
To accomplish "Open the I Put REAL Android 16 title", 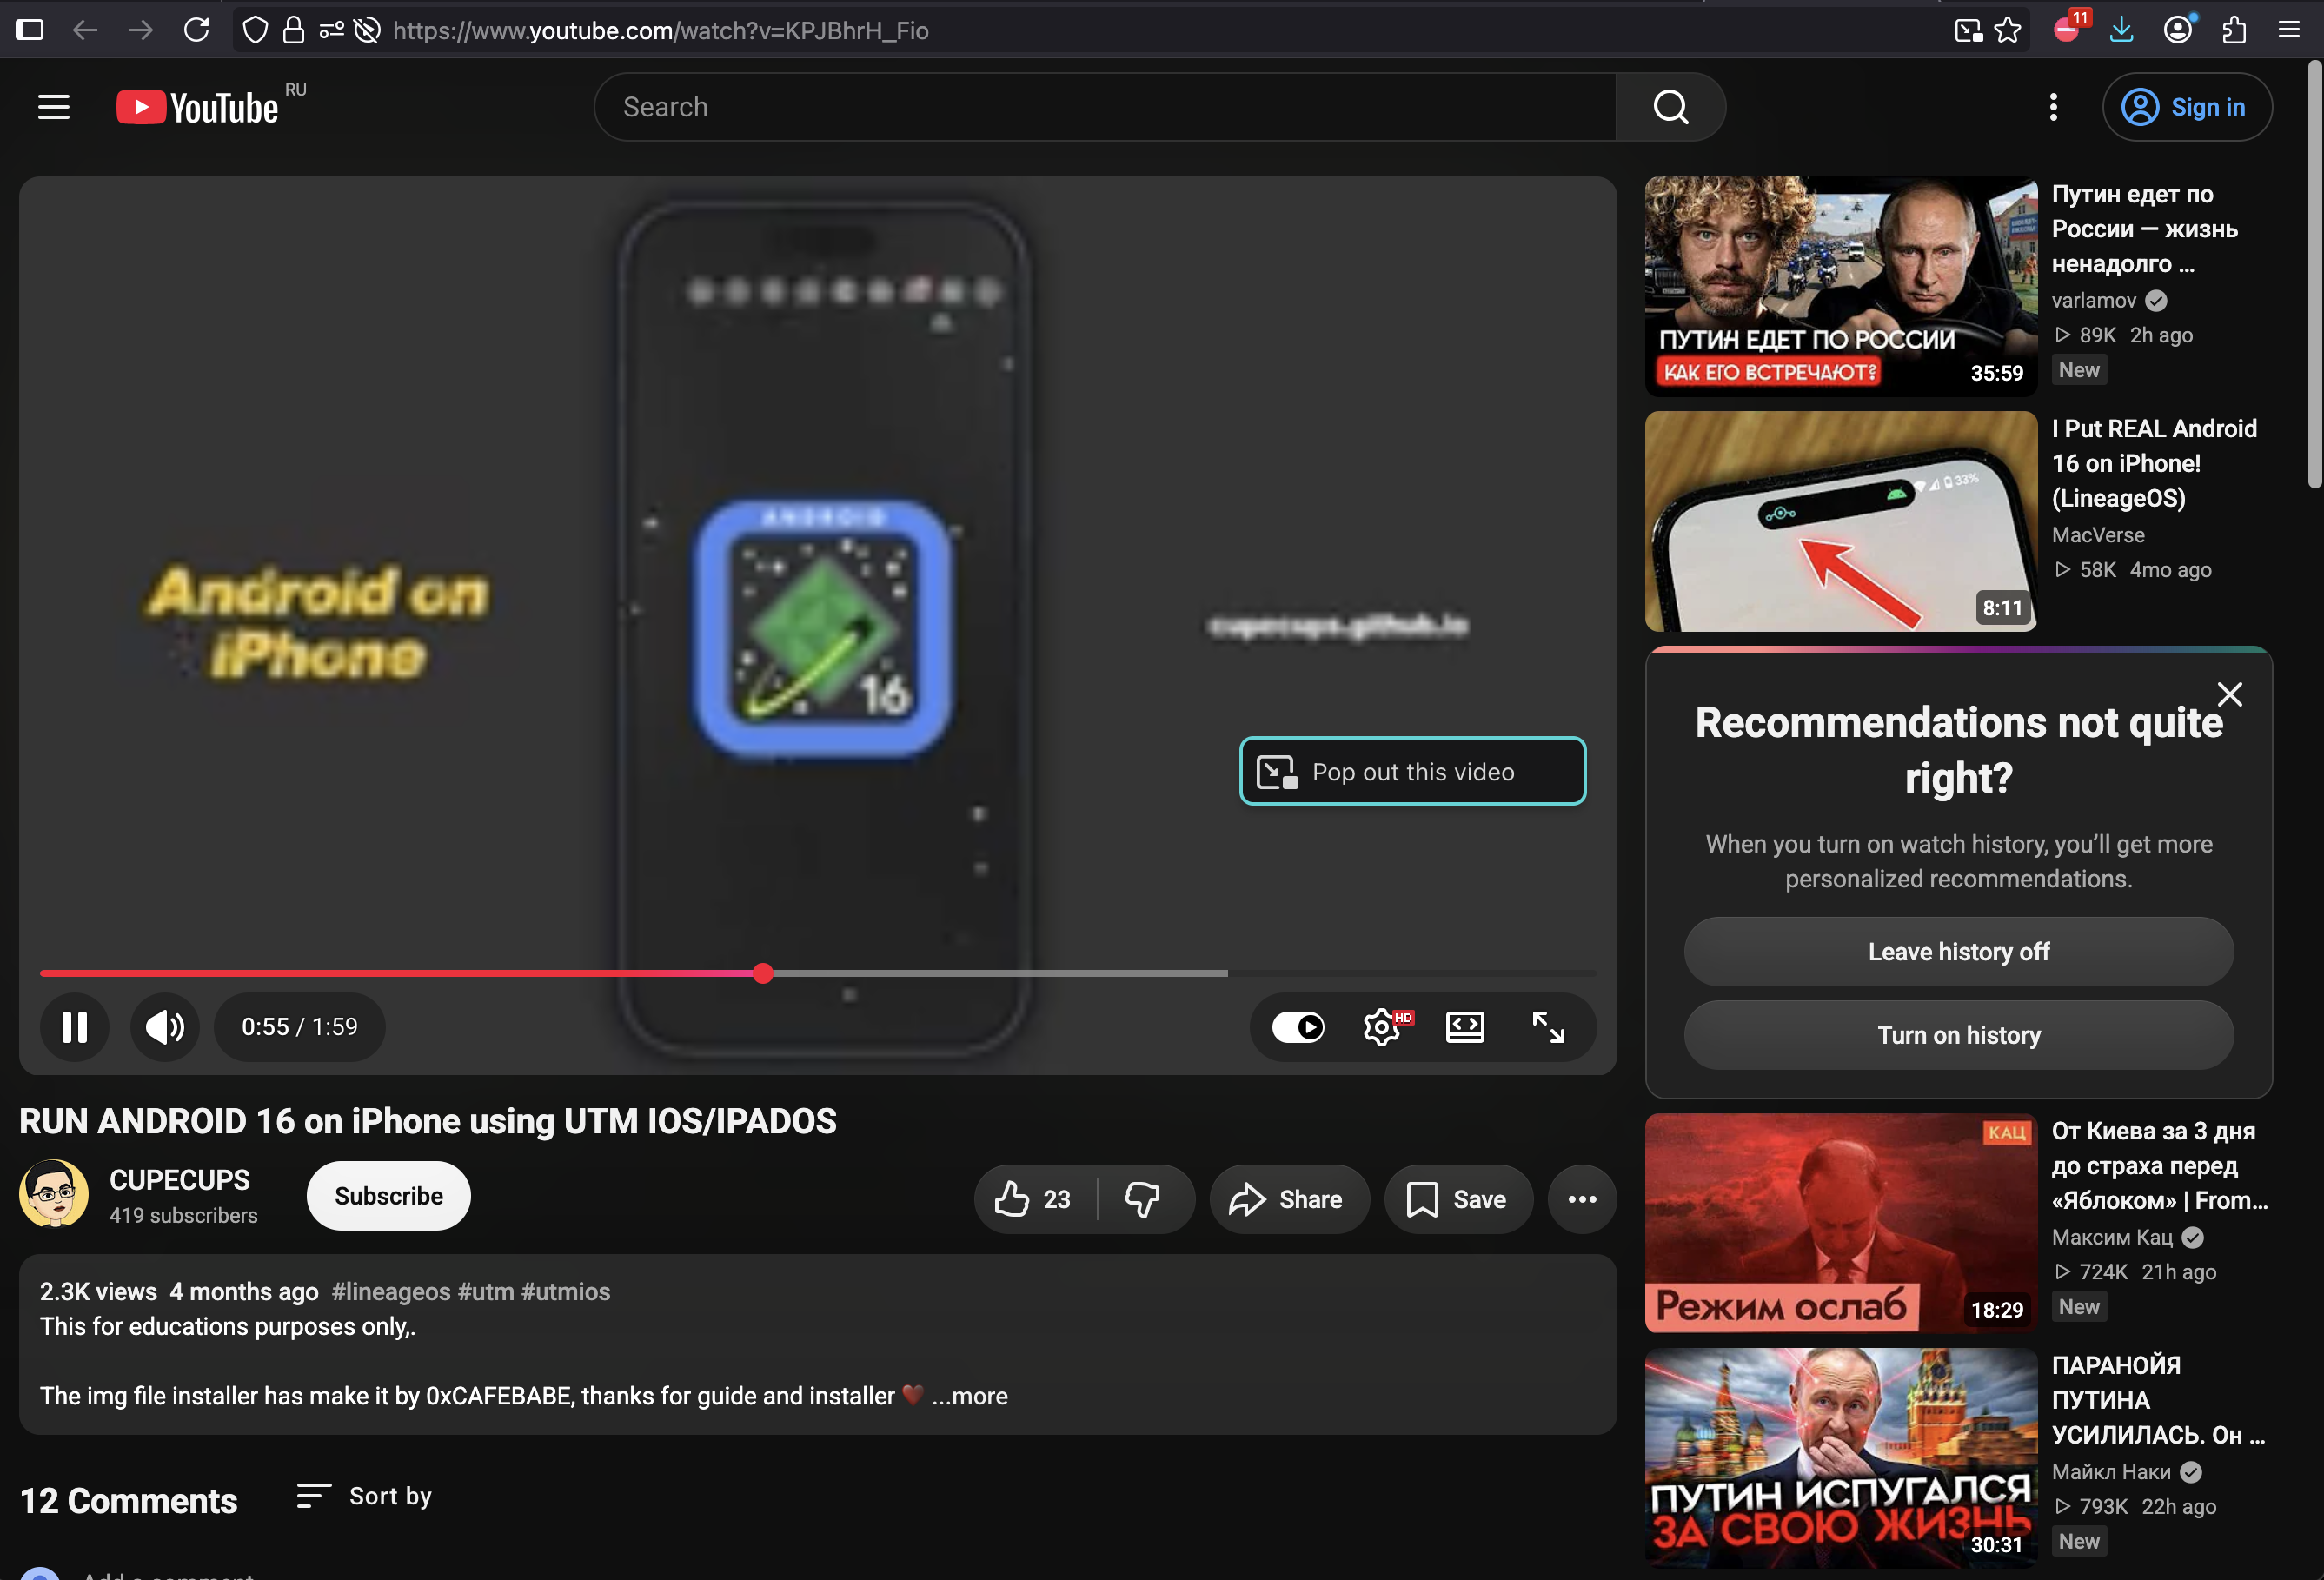I will pos(2154,463).
